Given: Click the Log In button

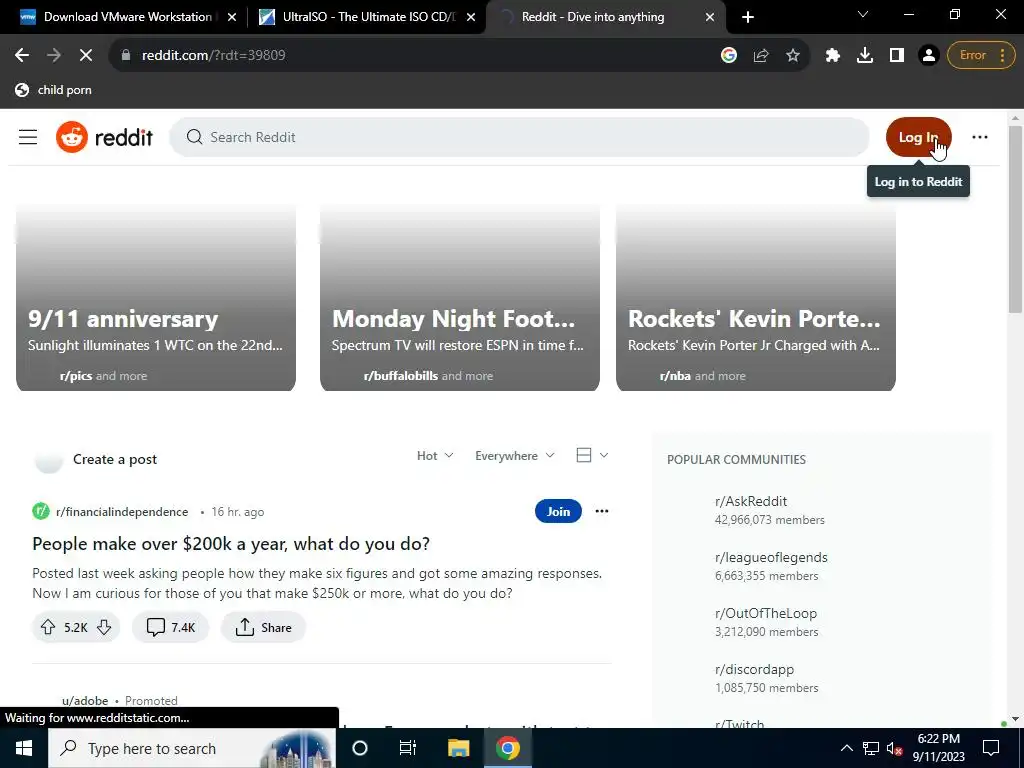Looking at the screenshot, I should (918, 137).
